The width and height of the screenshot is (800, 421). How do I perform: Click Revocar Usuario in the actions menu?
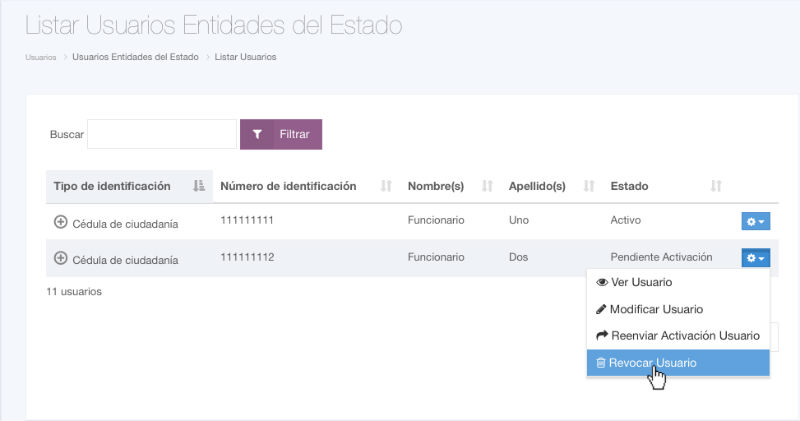pyautogui.click(x=652, y=362)
